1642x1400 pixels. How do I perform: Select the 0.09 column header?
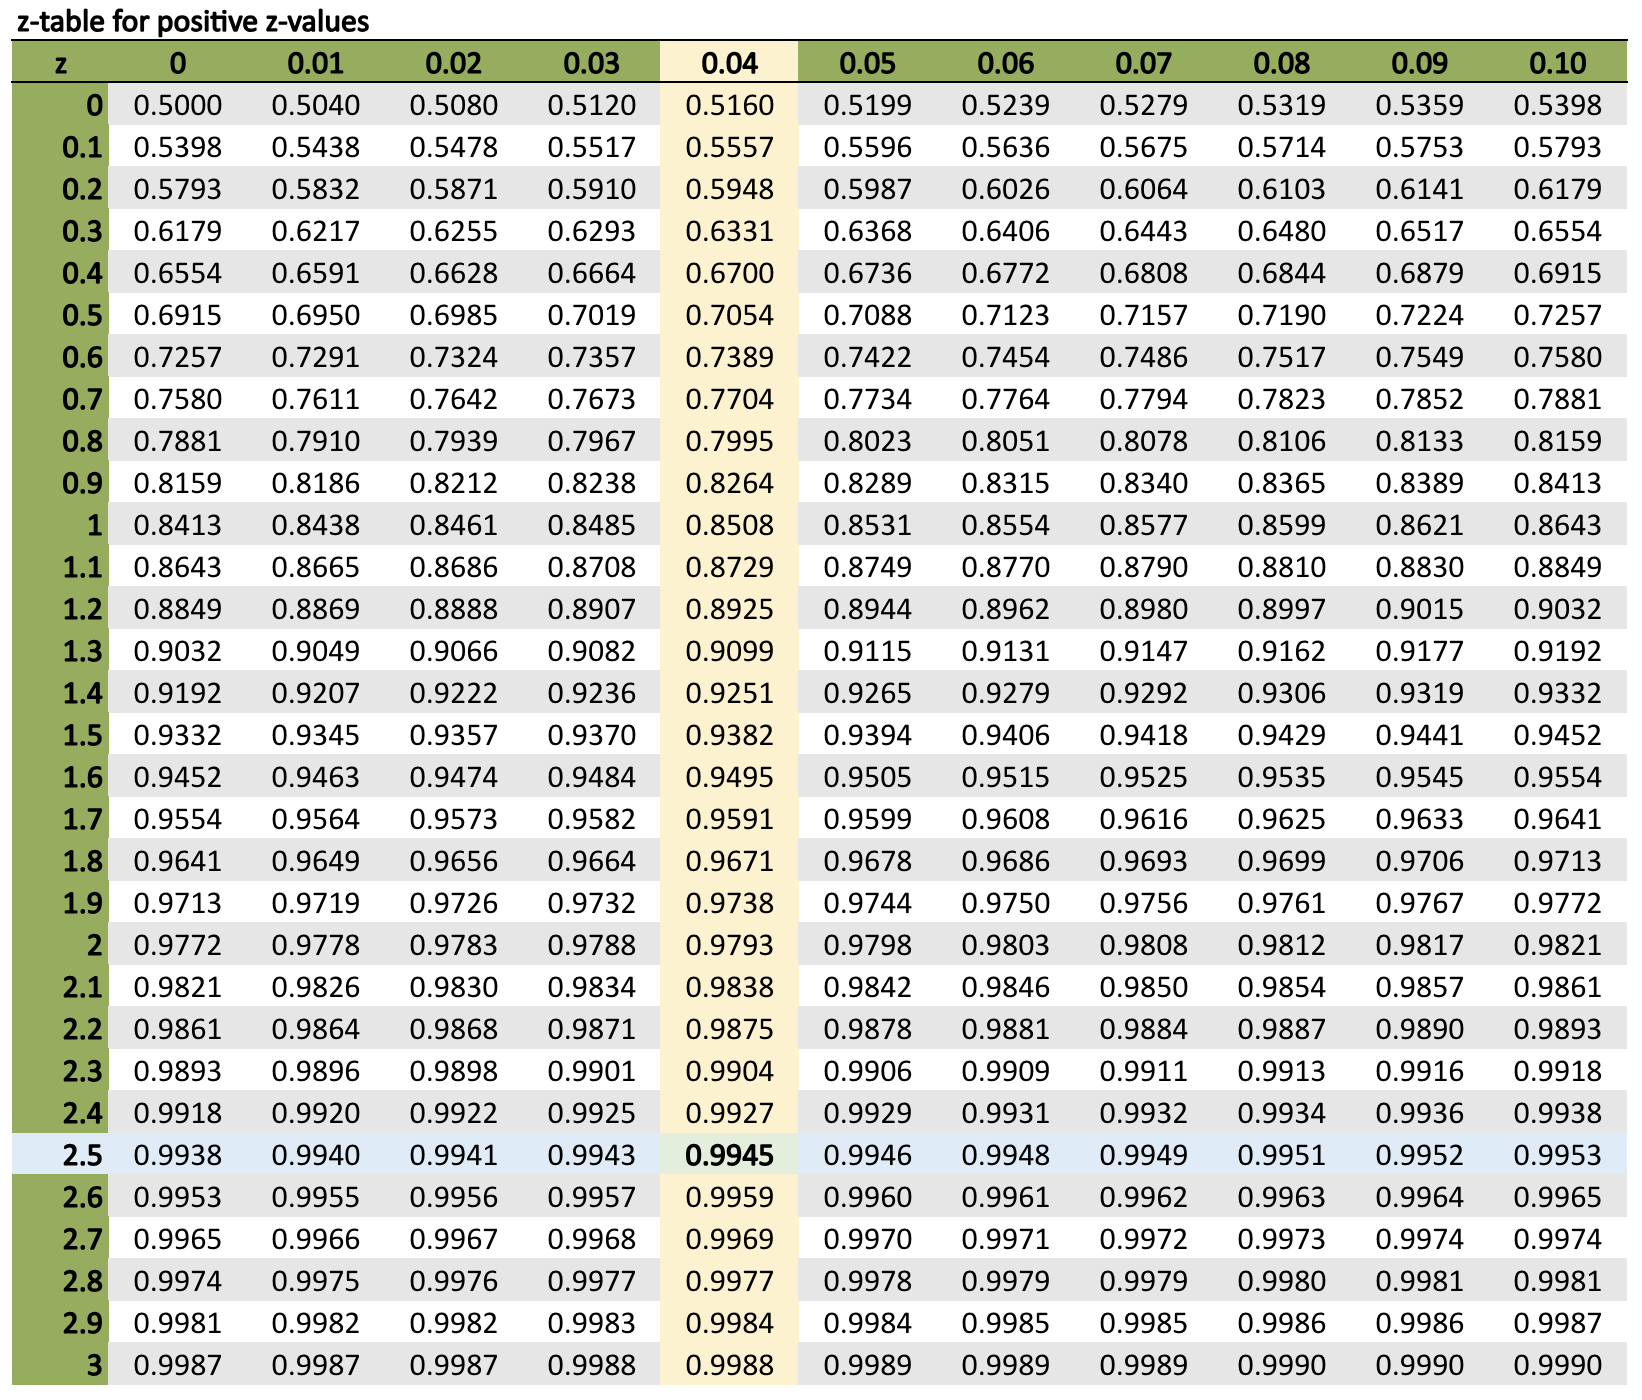(x=1419, y=63)
